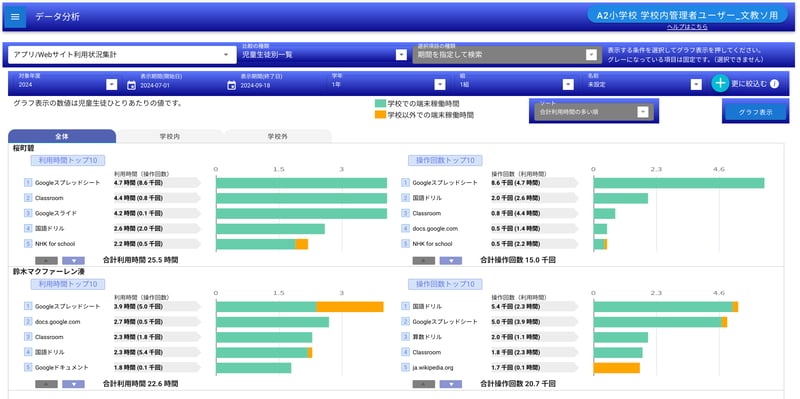Click 合計利用時間 22.6 時間 text

[x=140, y=383]
